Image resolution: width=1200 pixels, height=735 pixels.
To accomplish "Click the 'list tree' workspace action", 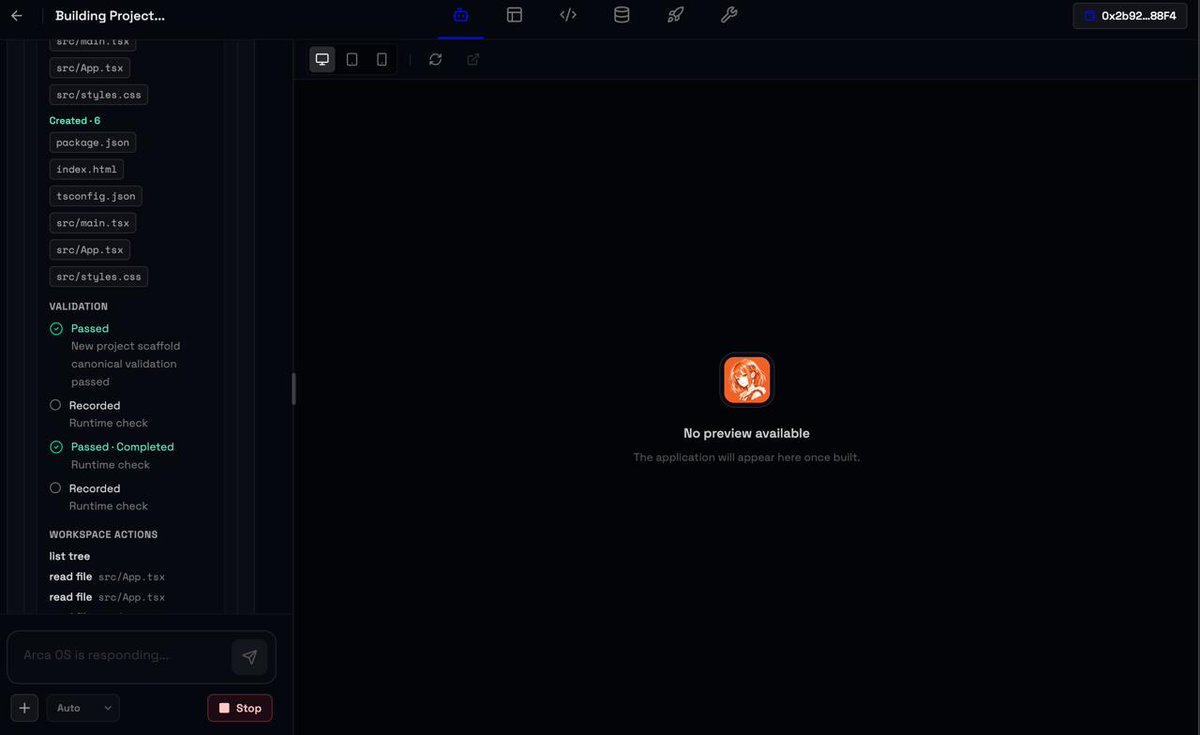I will [70, 556].
